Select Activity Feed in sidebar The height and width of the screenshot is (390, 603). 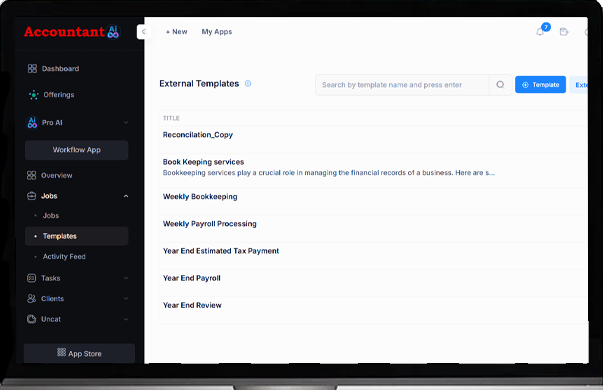click(x=64, y=257)
